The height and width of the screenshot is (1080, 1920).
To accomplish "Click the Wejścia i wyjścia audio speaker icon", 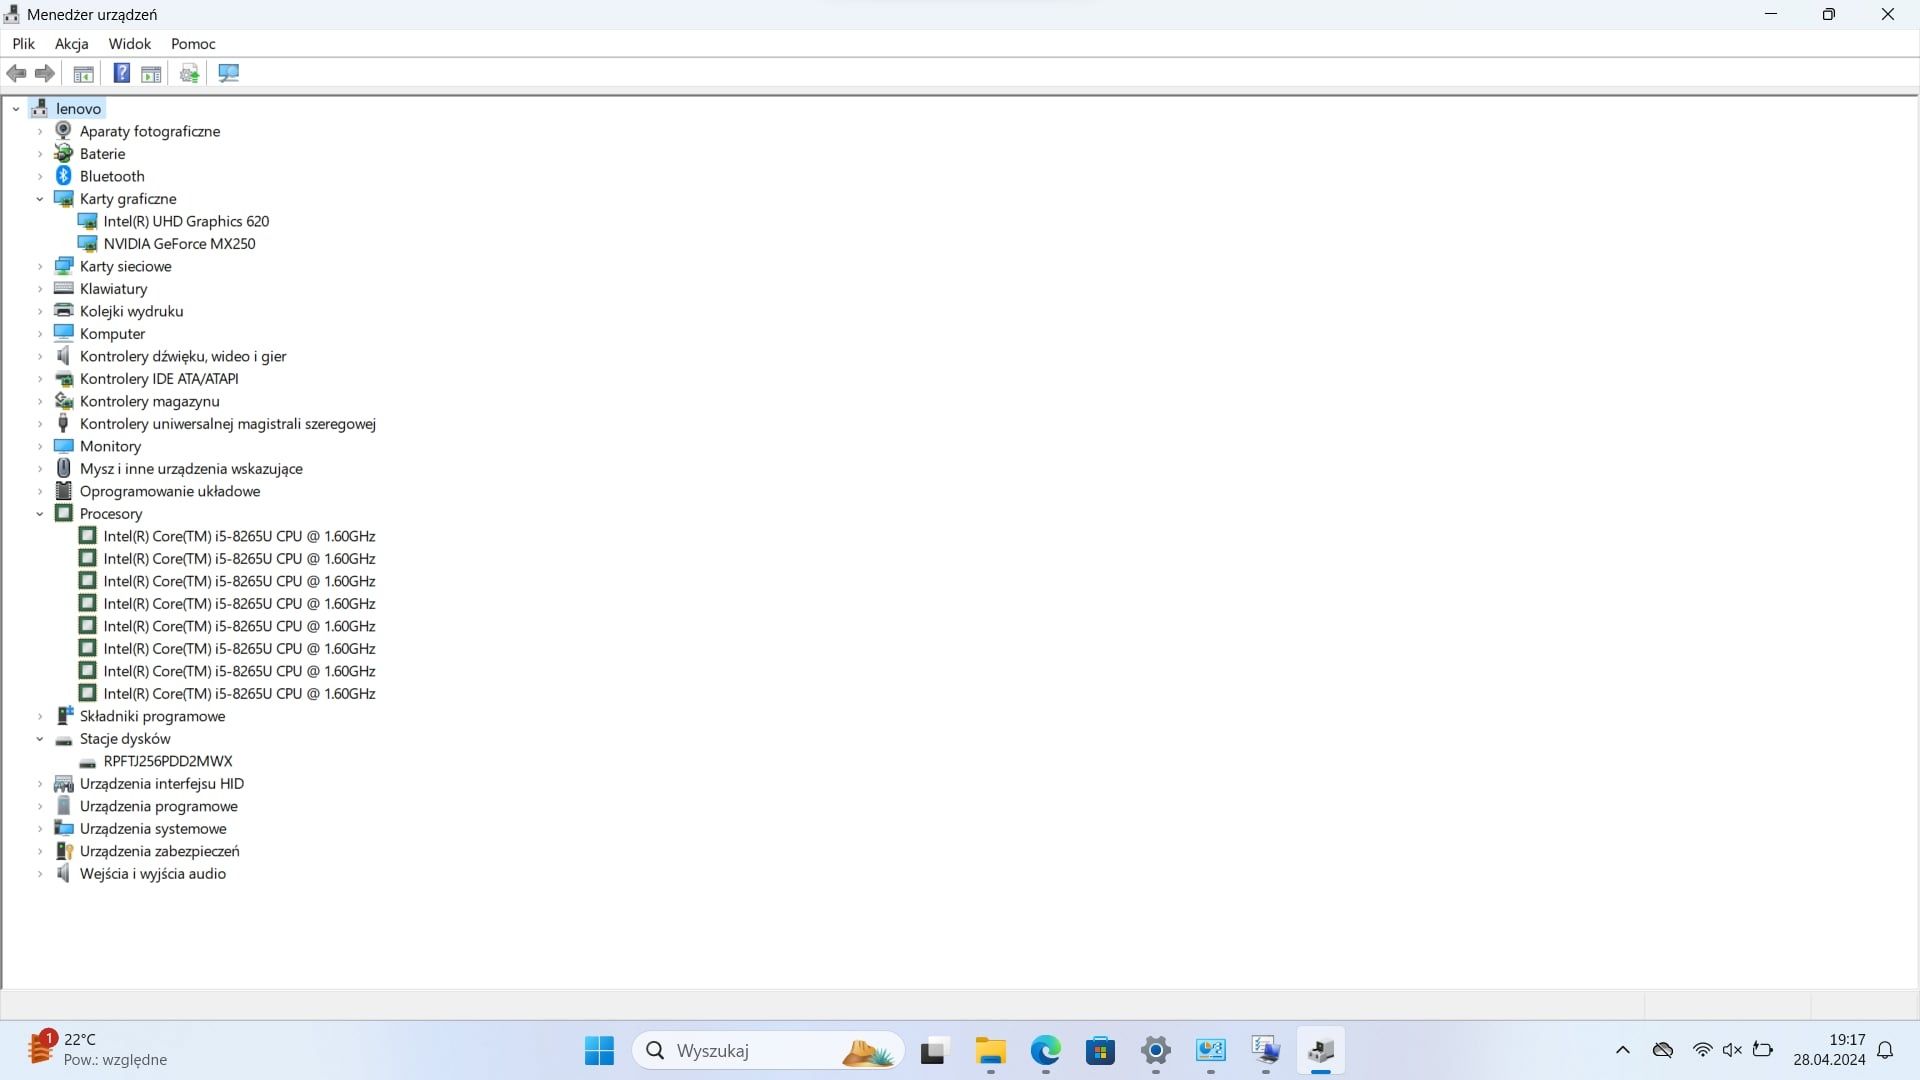I will (x=64, y=873).
